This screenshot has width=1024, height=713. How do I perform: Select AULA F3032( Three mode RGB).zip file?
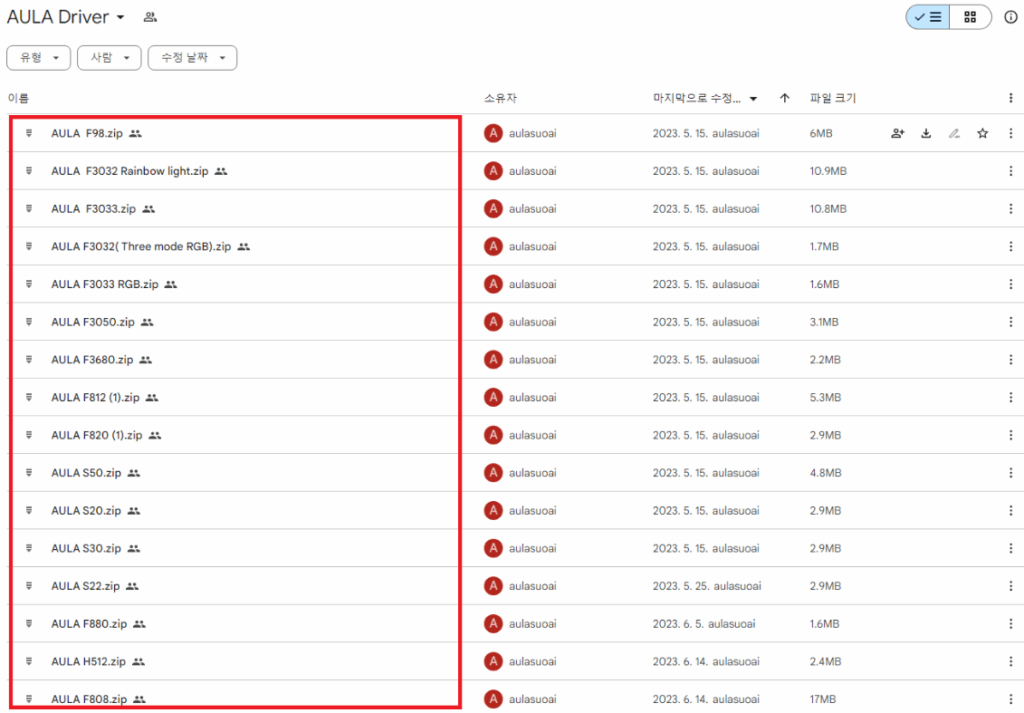click(141, 246)
